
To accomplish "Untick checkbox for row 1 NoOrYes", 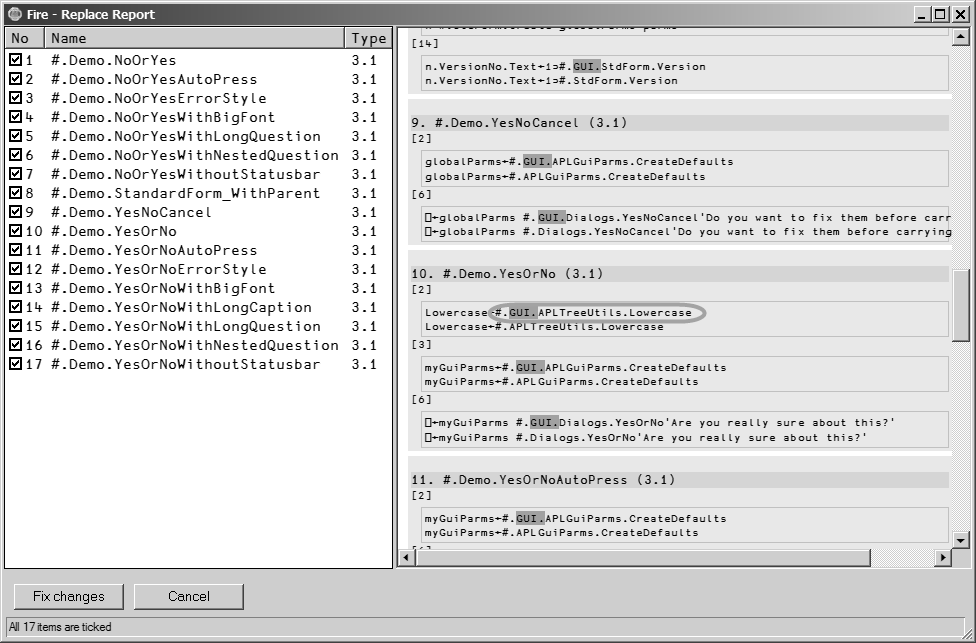I will 16,60.
